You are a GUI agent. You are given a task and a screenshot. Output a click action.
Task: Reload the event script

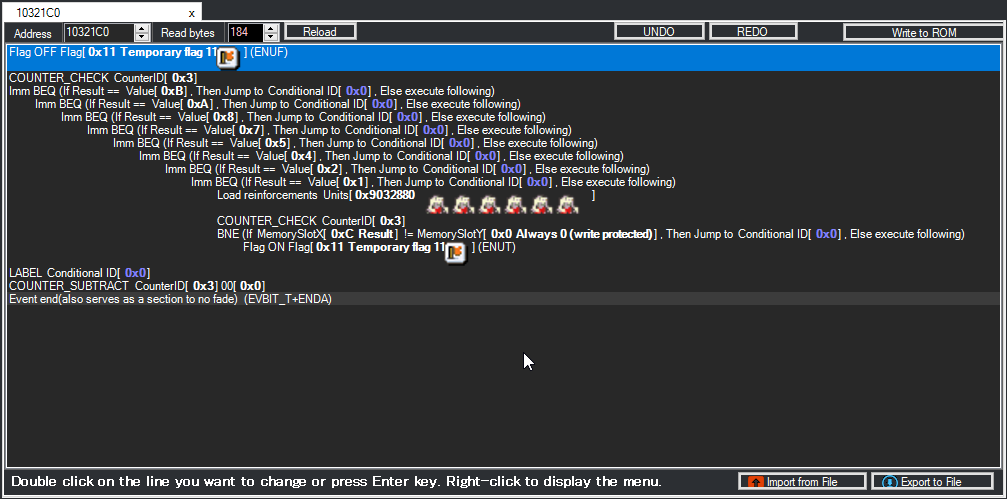point(320,31)
